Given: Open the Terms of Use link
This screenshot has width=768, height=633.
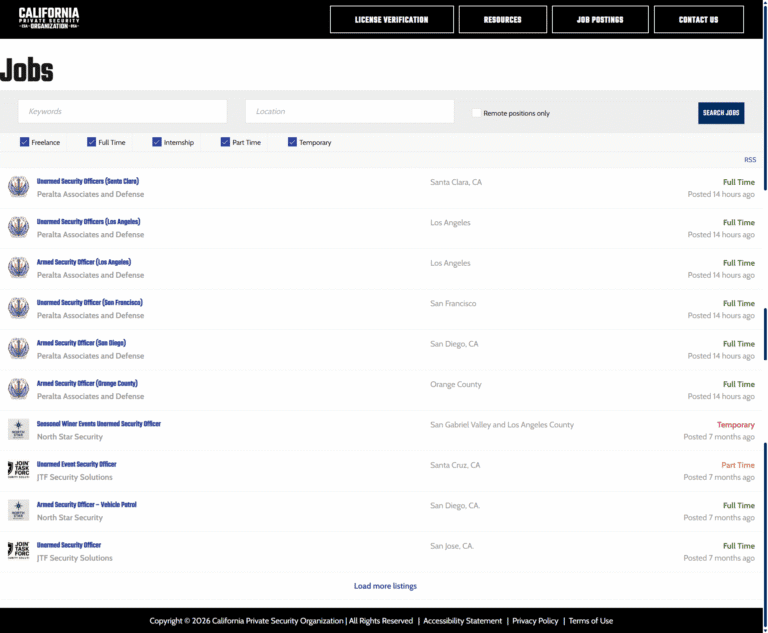Looking at the screenshot, I should tap(590, 621).
